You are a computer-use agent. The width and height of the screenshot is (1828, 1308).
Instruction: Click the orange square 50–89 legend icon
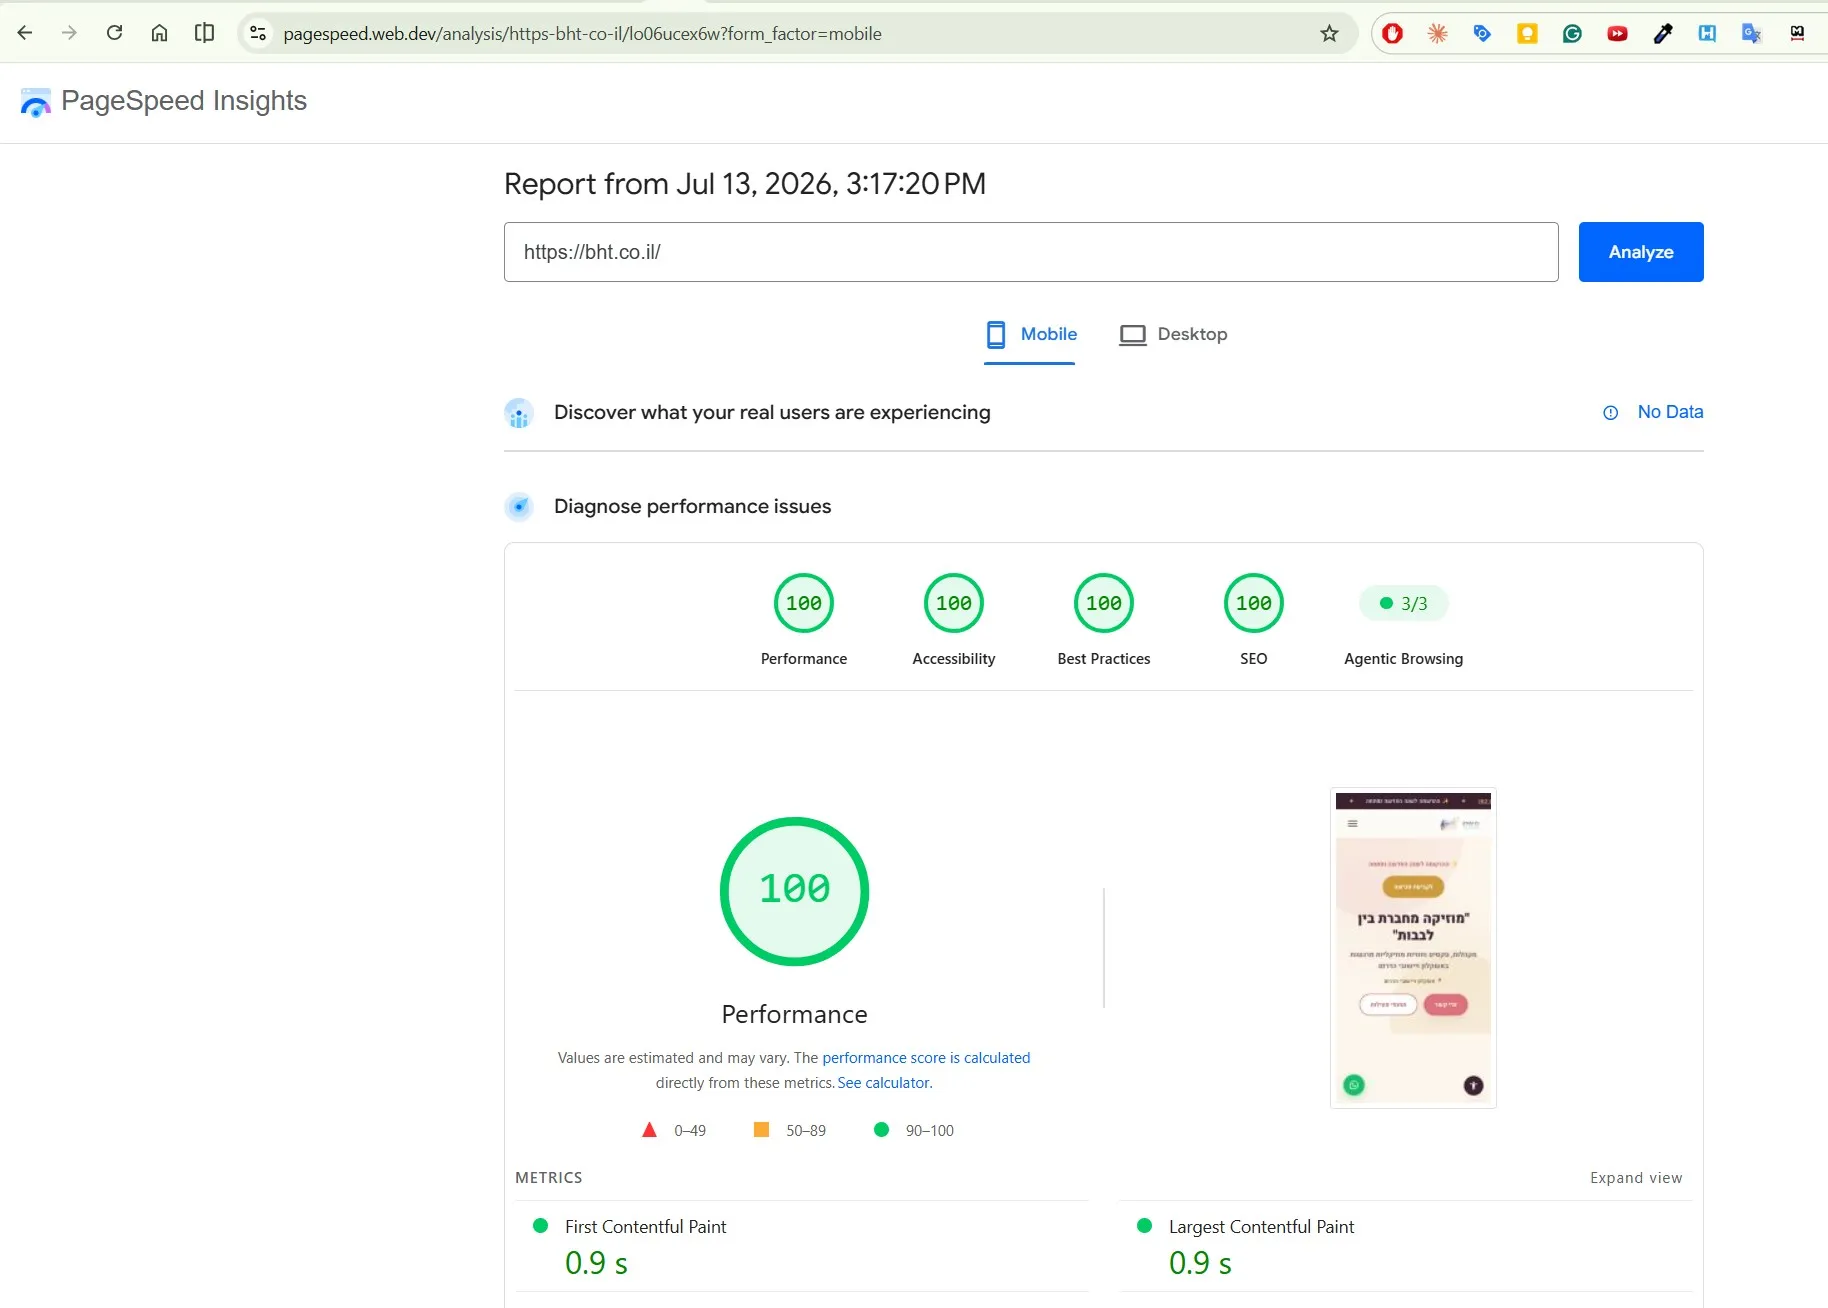coord(761,1130)
